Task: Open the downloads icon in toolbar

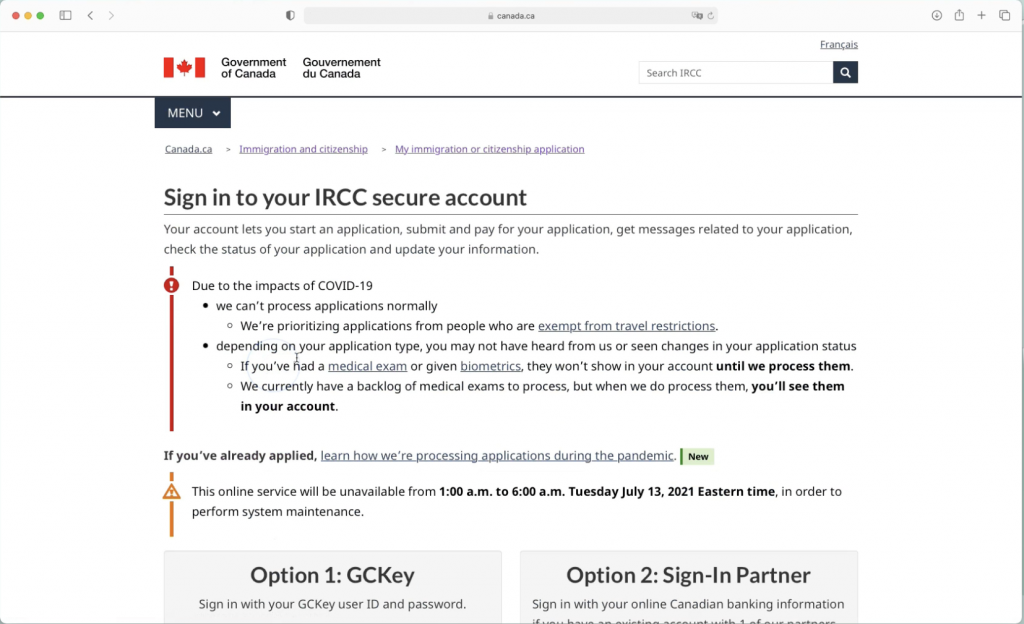Action: pos(937,16)
